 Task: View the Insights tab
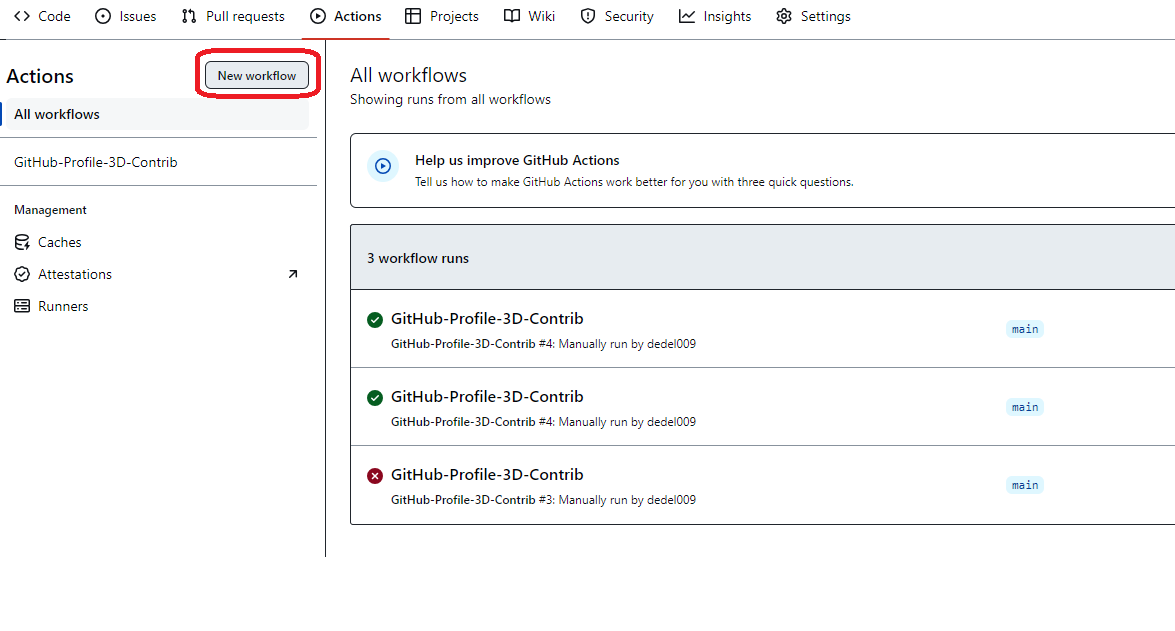point(715,16)
